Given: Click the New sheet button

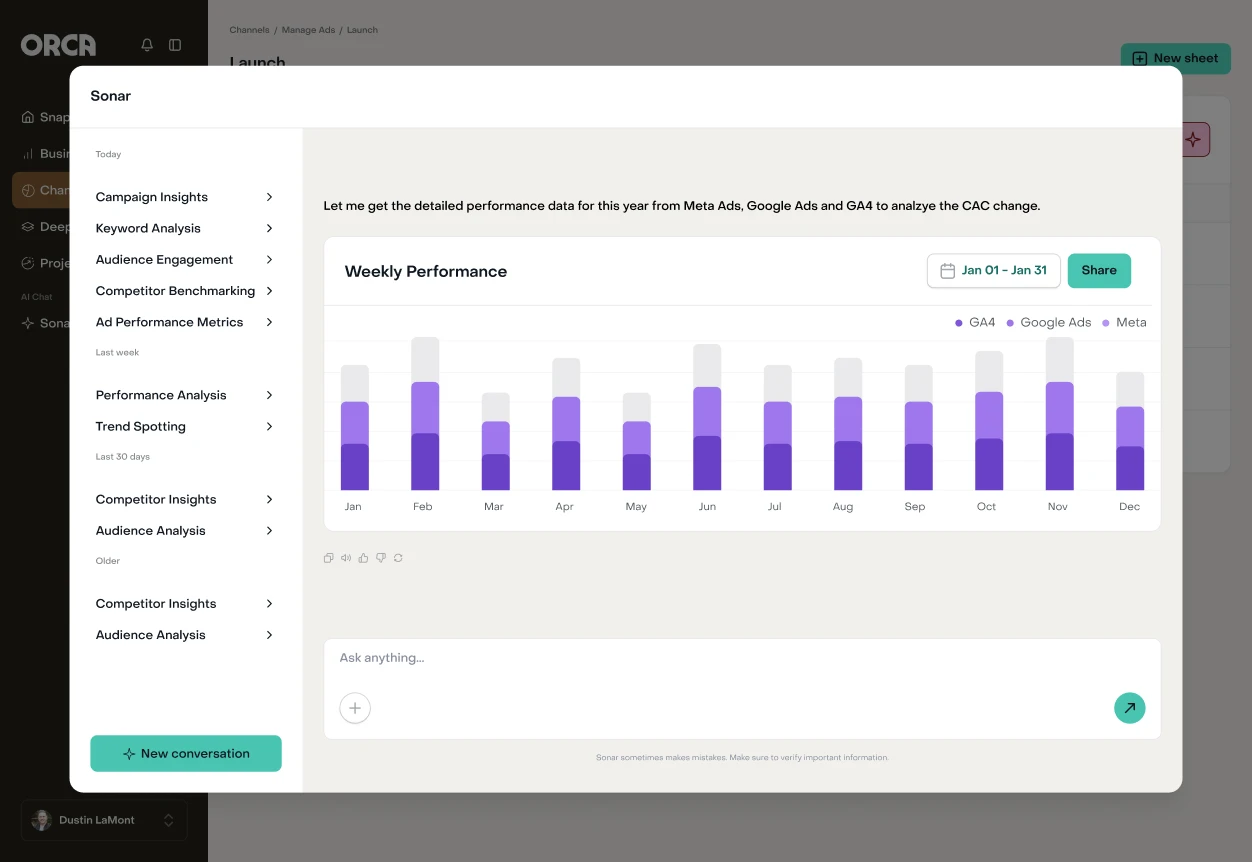Looking at the screenshot, I should pyautogui.click(x=1176, y=58).
